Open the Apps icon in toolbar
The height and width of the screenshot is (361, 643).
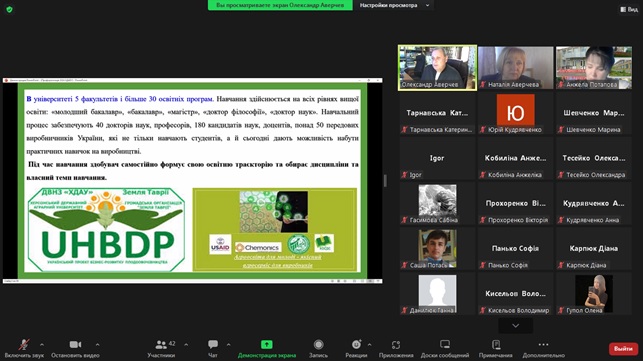(x=396, y=345)
